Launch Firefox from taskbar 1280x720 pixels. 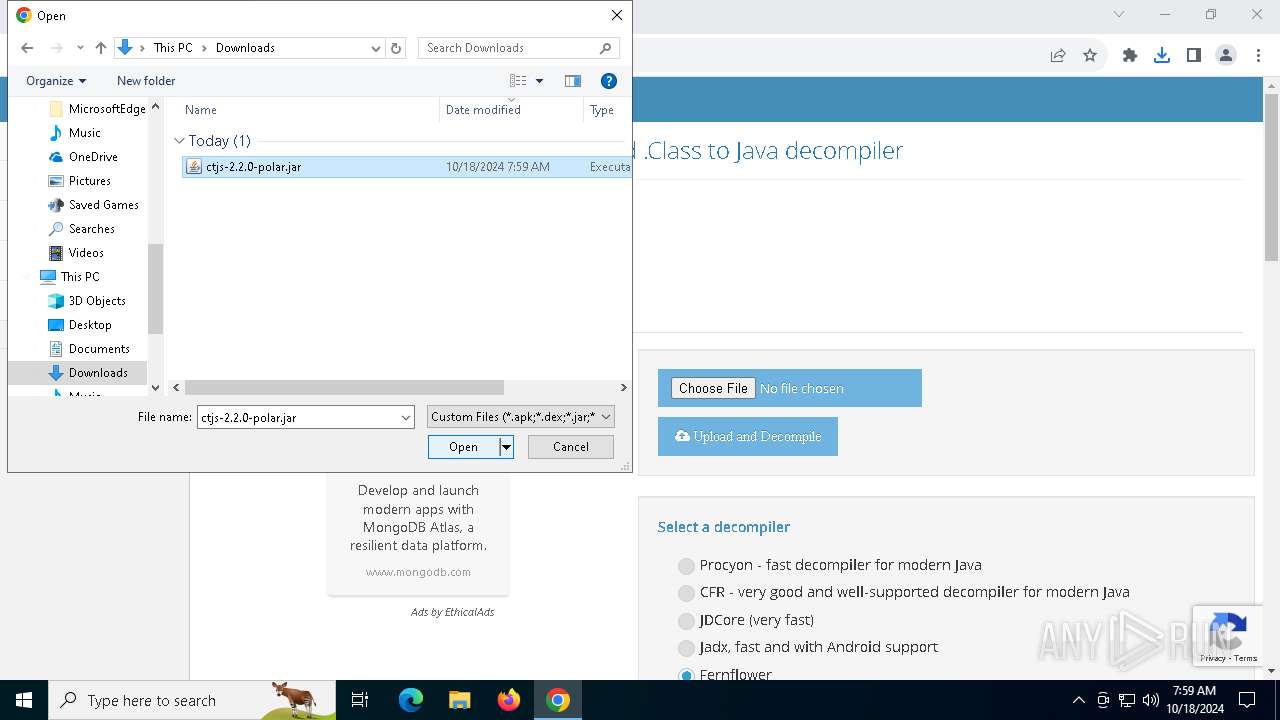509,700
